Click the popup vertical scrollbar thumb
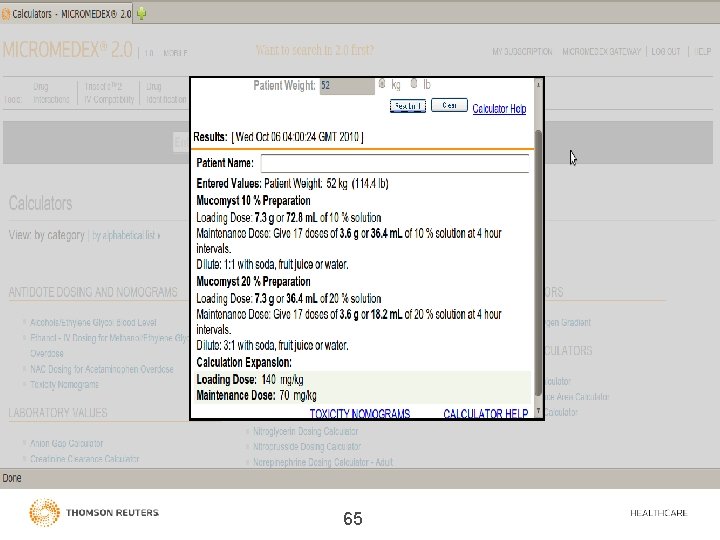 [539, 262]
